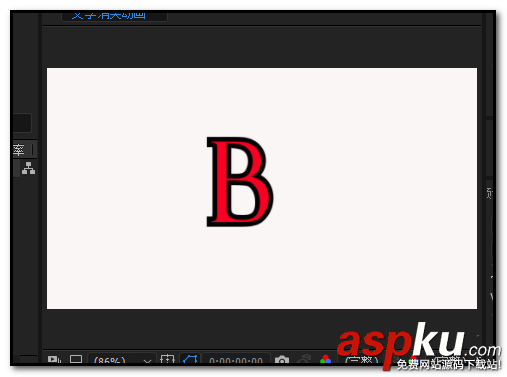507x377 pixels.
Task: Open grid and guide options icon
Action: pos(167,360)
